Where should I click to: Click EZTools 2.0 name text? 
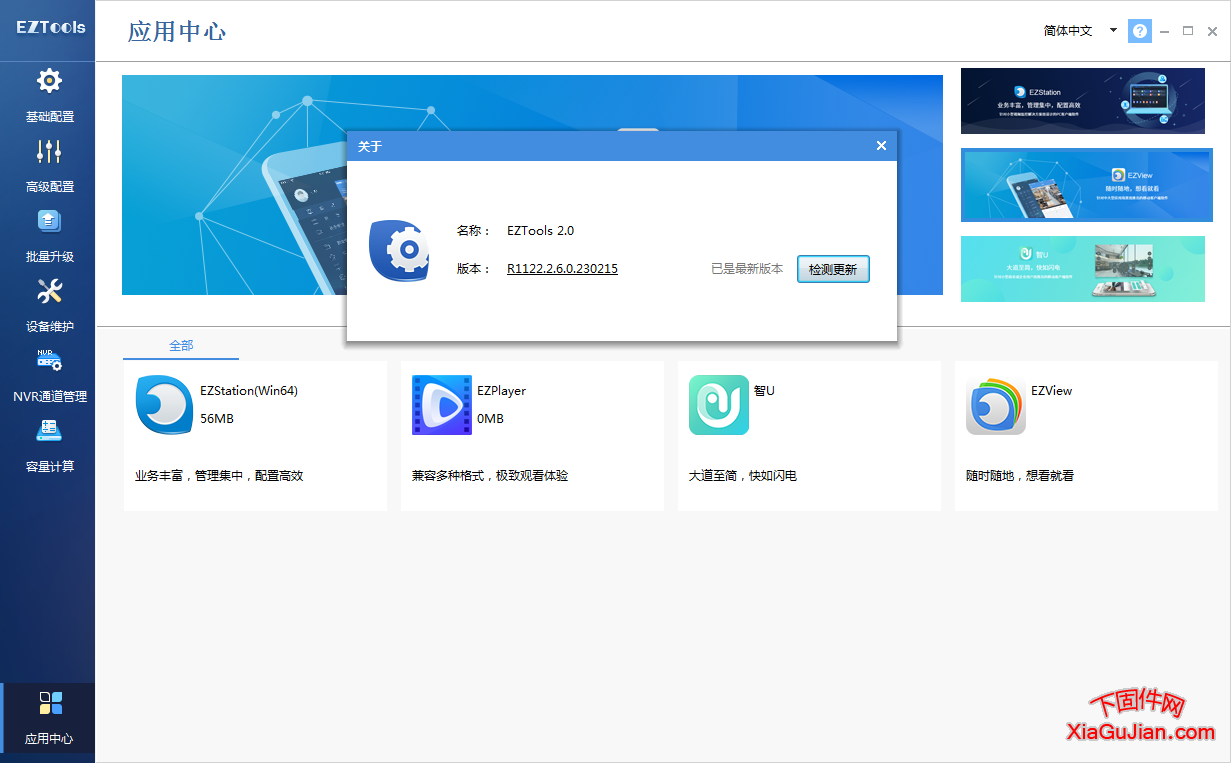tap(540, 231)
